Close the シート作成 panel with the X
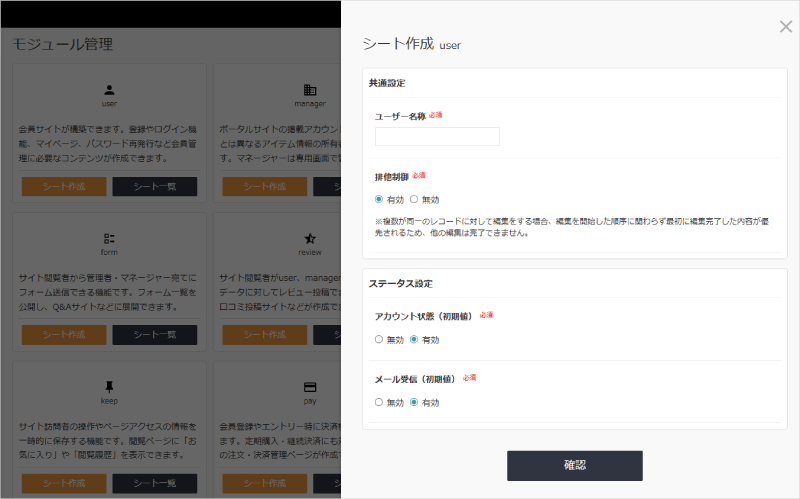Screen dimensions: 800x499 [x=786, y=27]
